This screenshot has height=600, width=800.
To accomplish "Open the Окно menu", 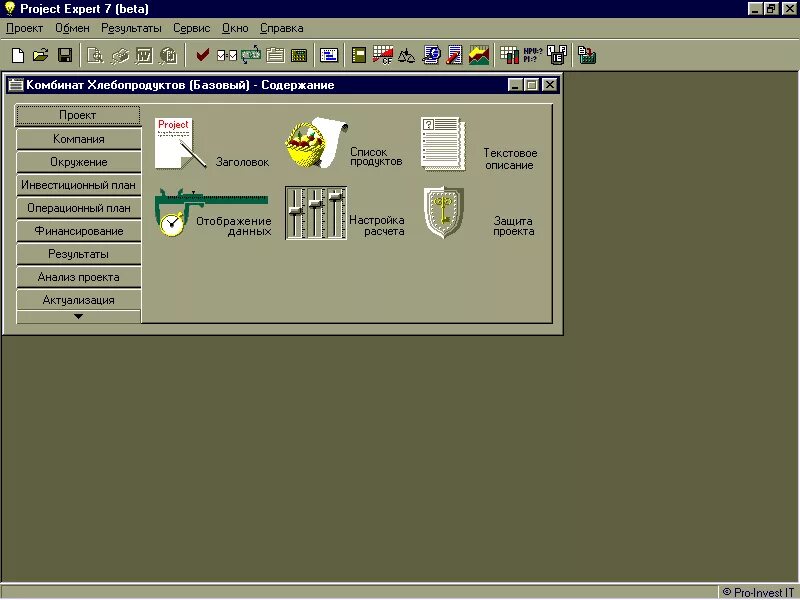I will (x=235, y=29).
